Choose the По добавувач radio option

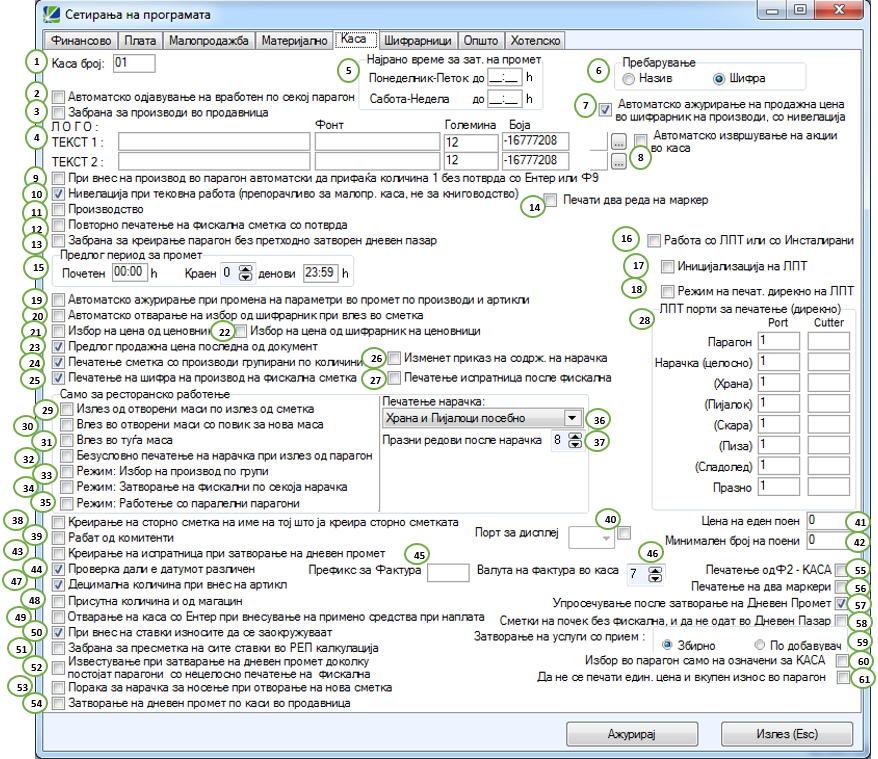(759, 645)
